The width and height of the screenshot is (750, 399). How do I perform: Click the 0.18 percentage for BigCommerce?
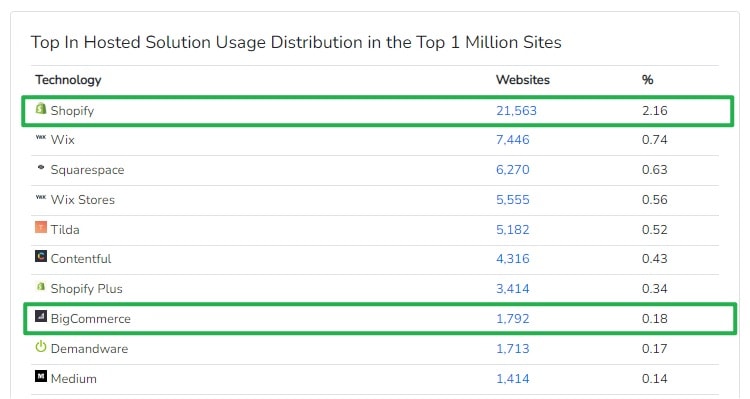655,319
